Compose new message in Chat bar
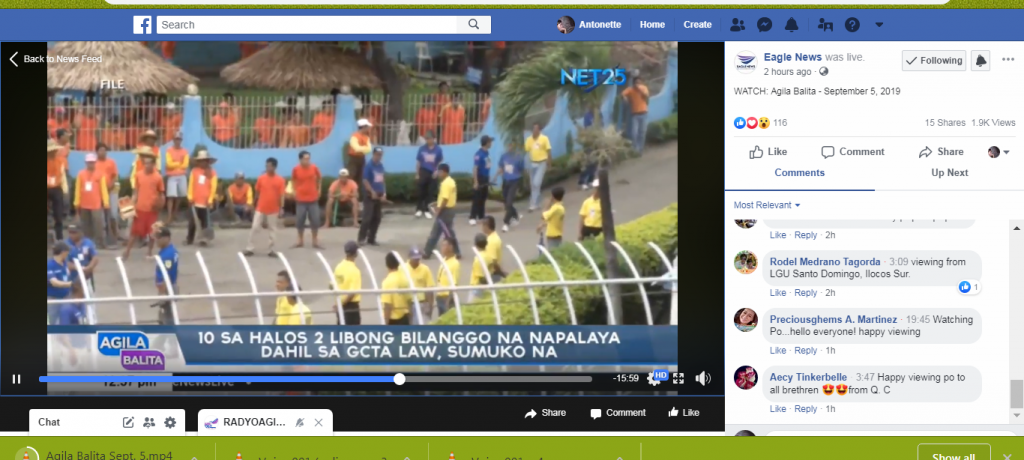 point(128,422)
